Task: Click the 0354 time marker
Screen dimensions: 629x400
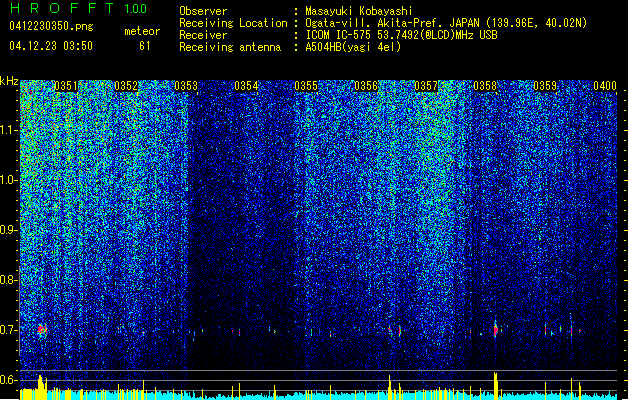Action: (246, 86)
